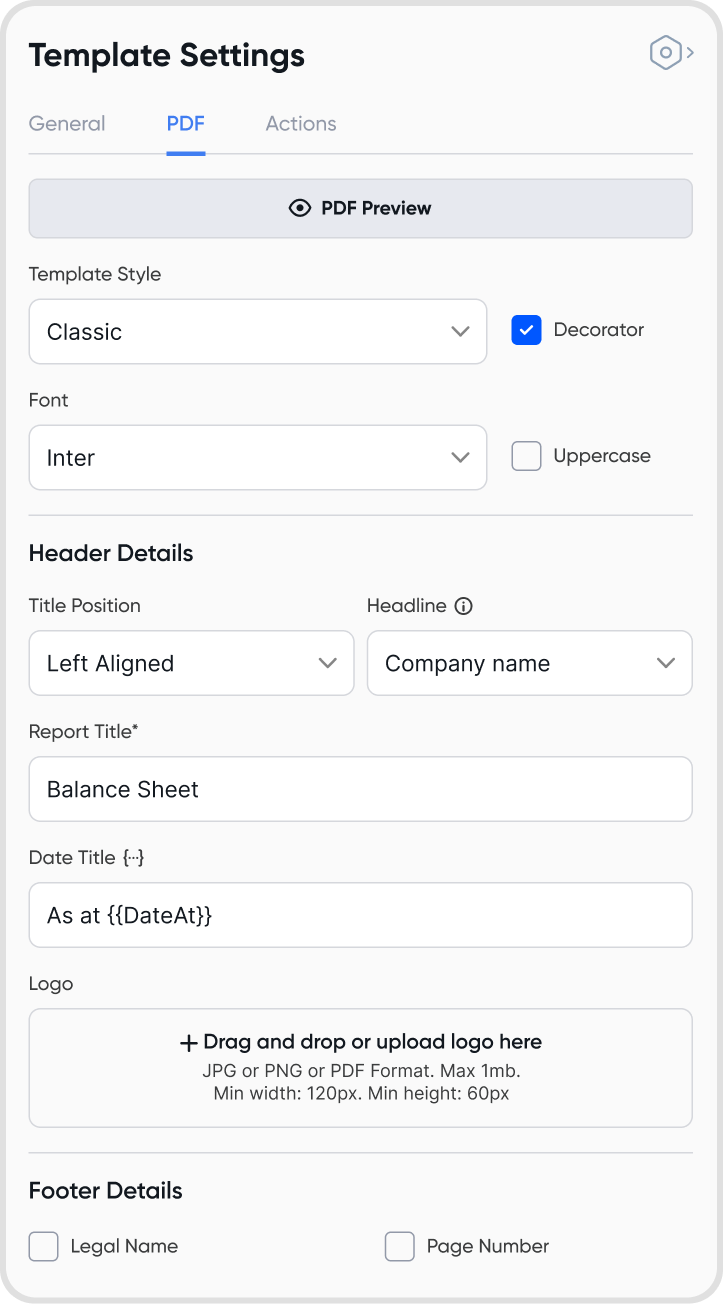Select the PDF tab
Screen dimensions: 723x1304
coord(186,124)
